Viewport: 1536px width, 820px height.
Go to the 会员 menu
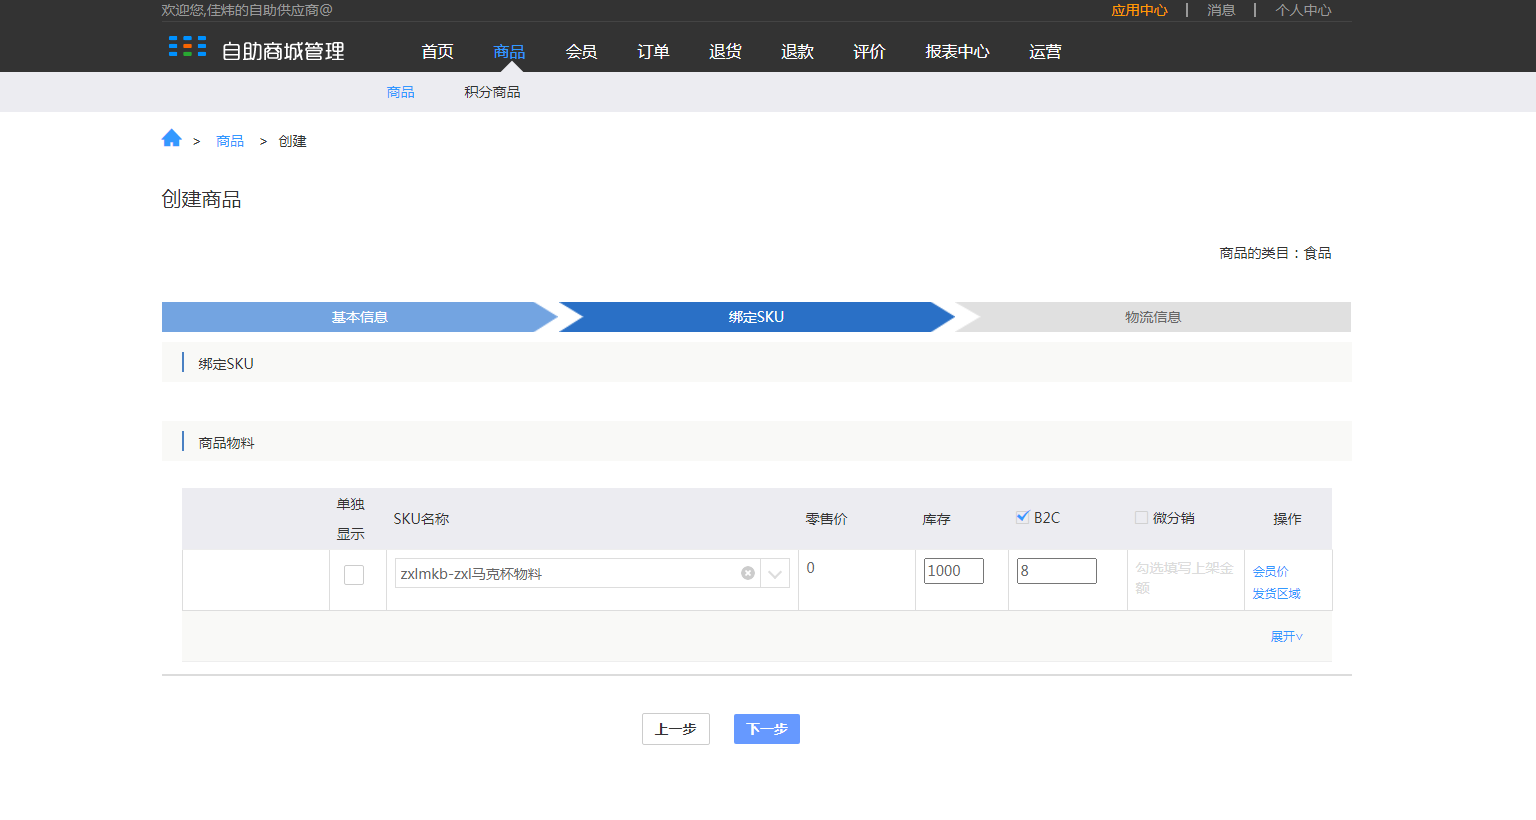581,51
